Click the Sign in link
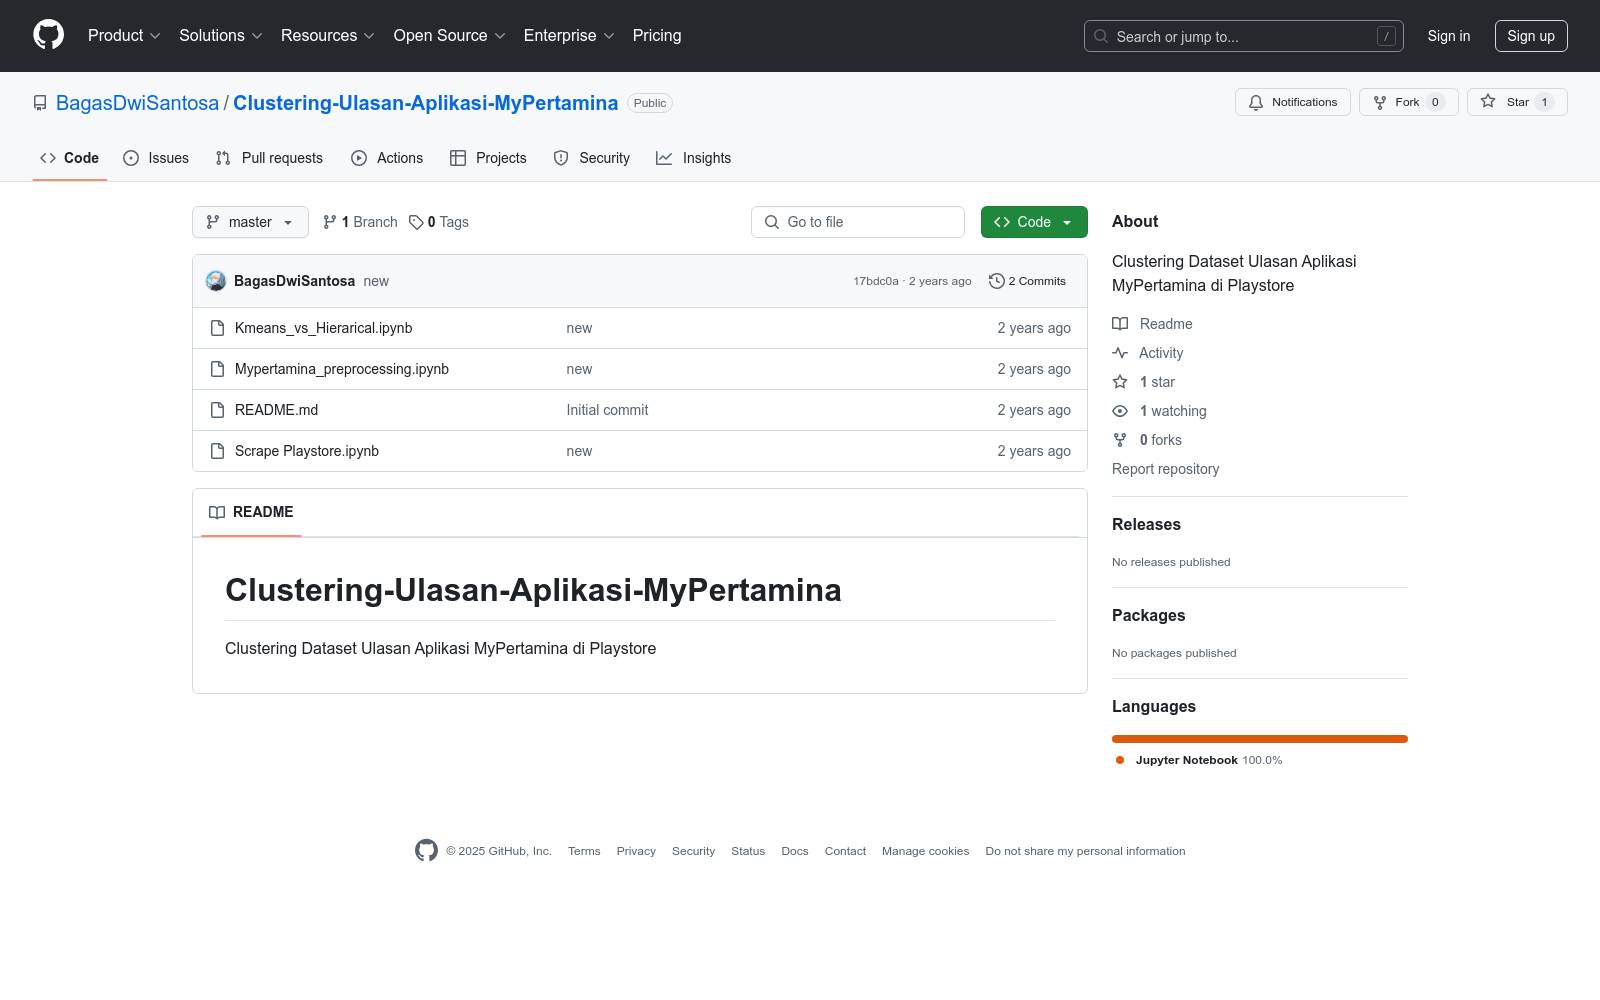The image size is (1600, 1000). [x=1449, y=36]
